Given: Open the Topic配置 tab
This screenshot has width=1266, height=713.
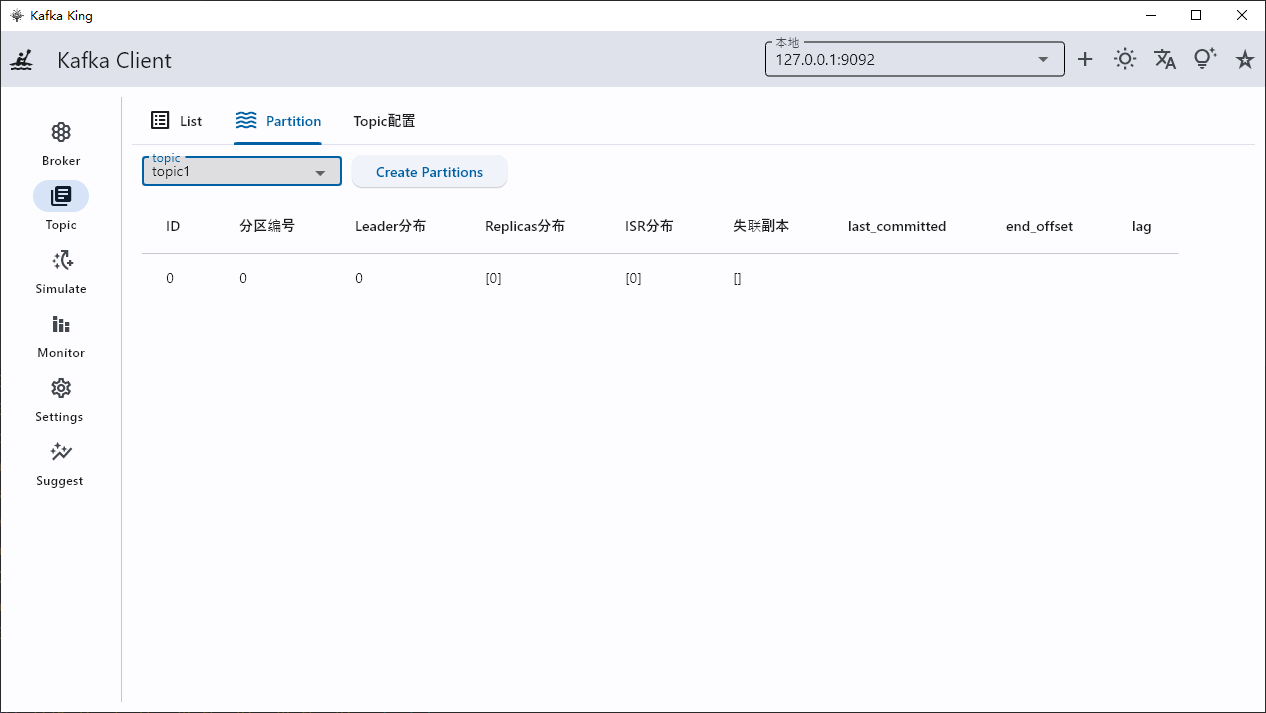Looking at the screenshot, I should point(384,120).
